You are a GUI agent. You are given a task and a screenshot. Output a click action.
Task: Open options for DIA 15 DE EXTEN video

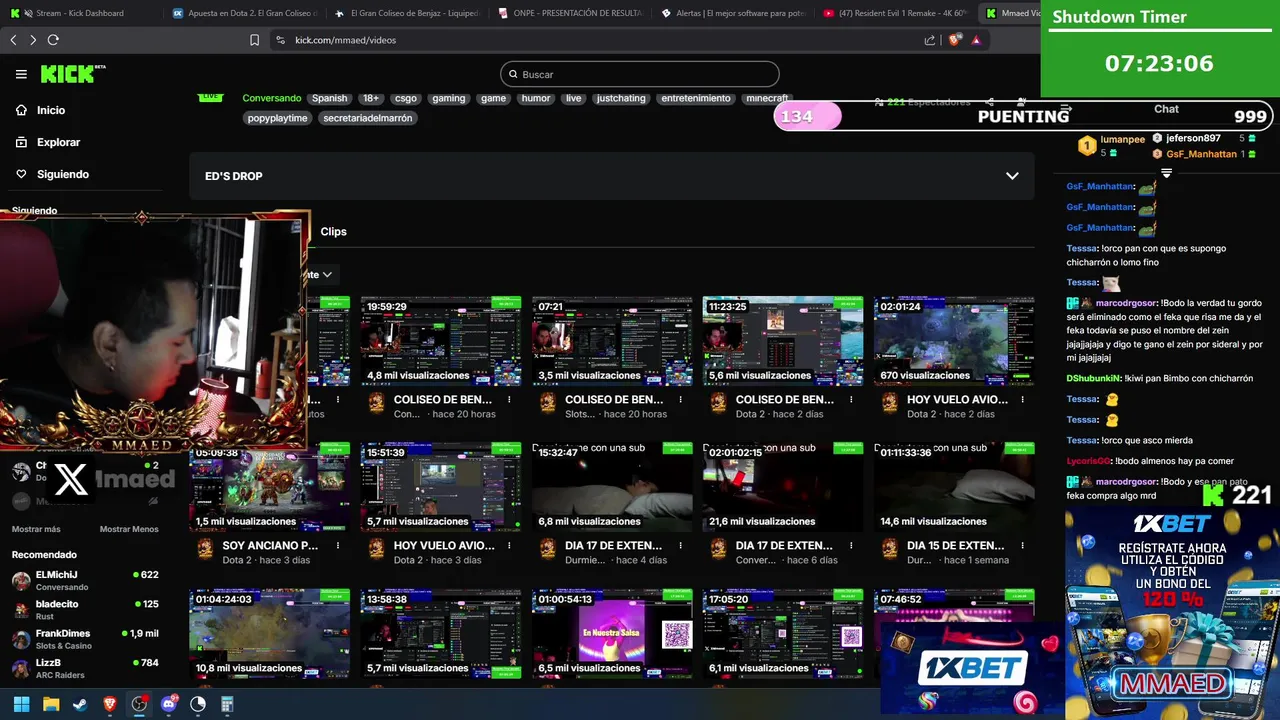[x=1022, y=545]
